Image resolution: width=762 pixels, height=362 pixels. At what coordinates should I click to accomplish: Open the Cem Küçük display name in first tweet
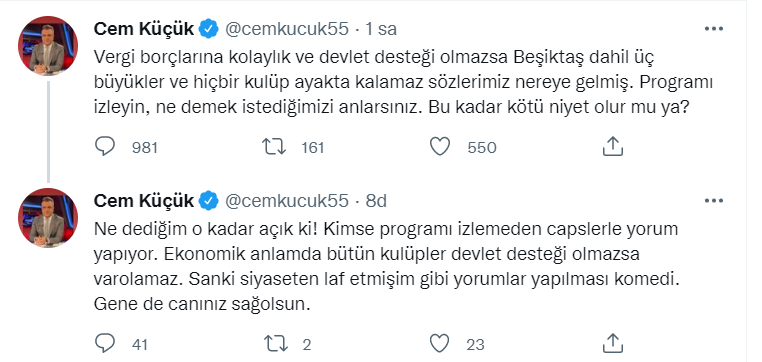tap(144, 29)
